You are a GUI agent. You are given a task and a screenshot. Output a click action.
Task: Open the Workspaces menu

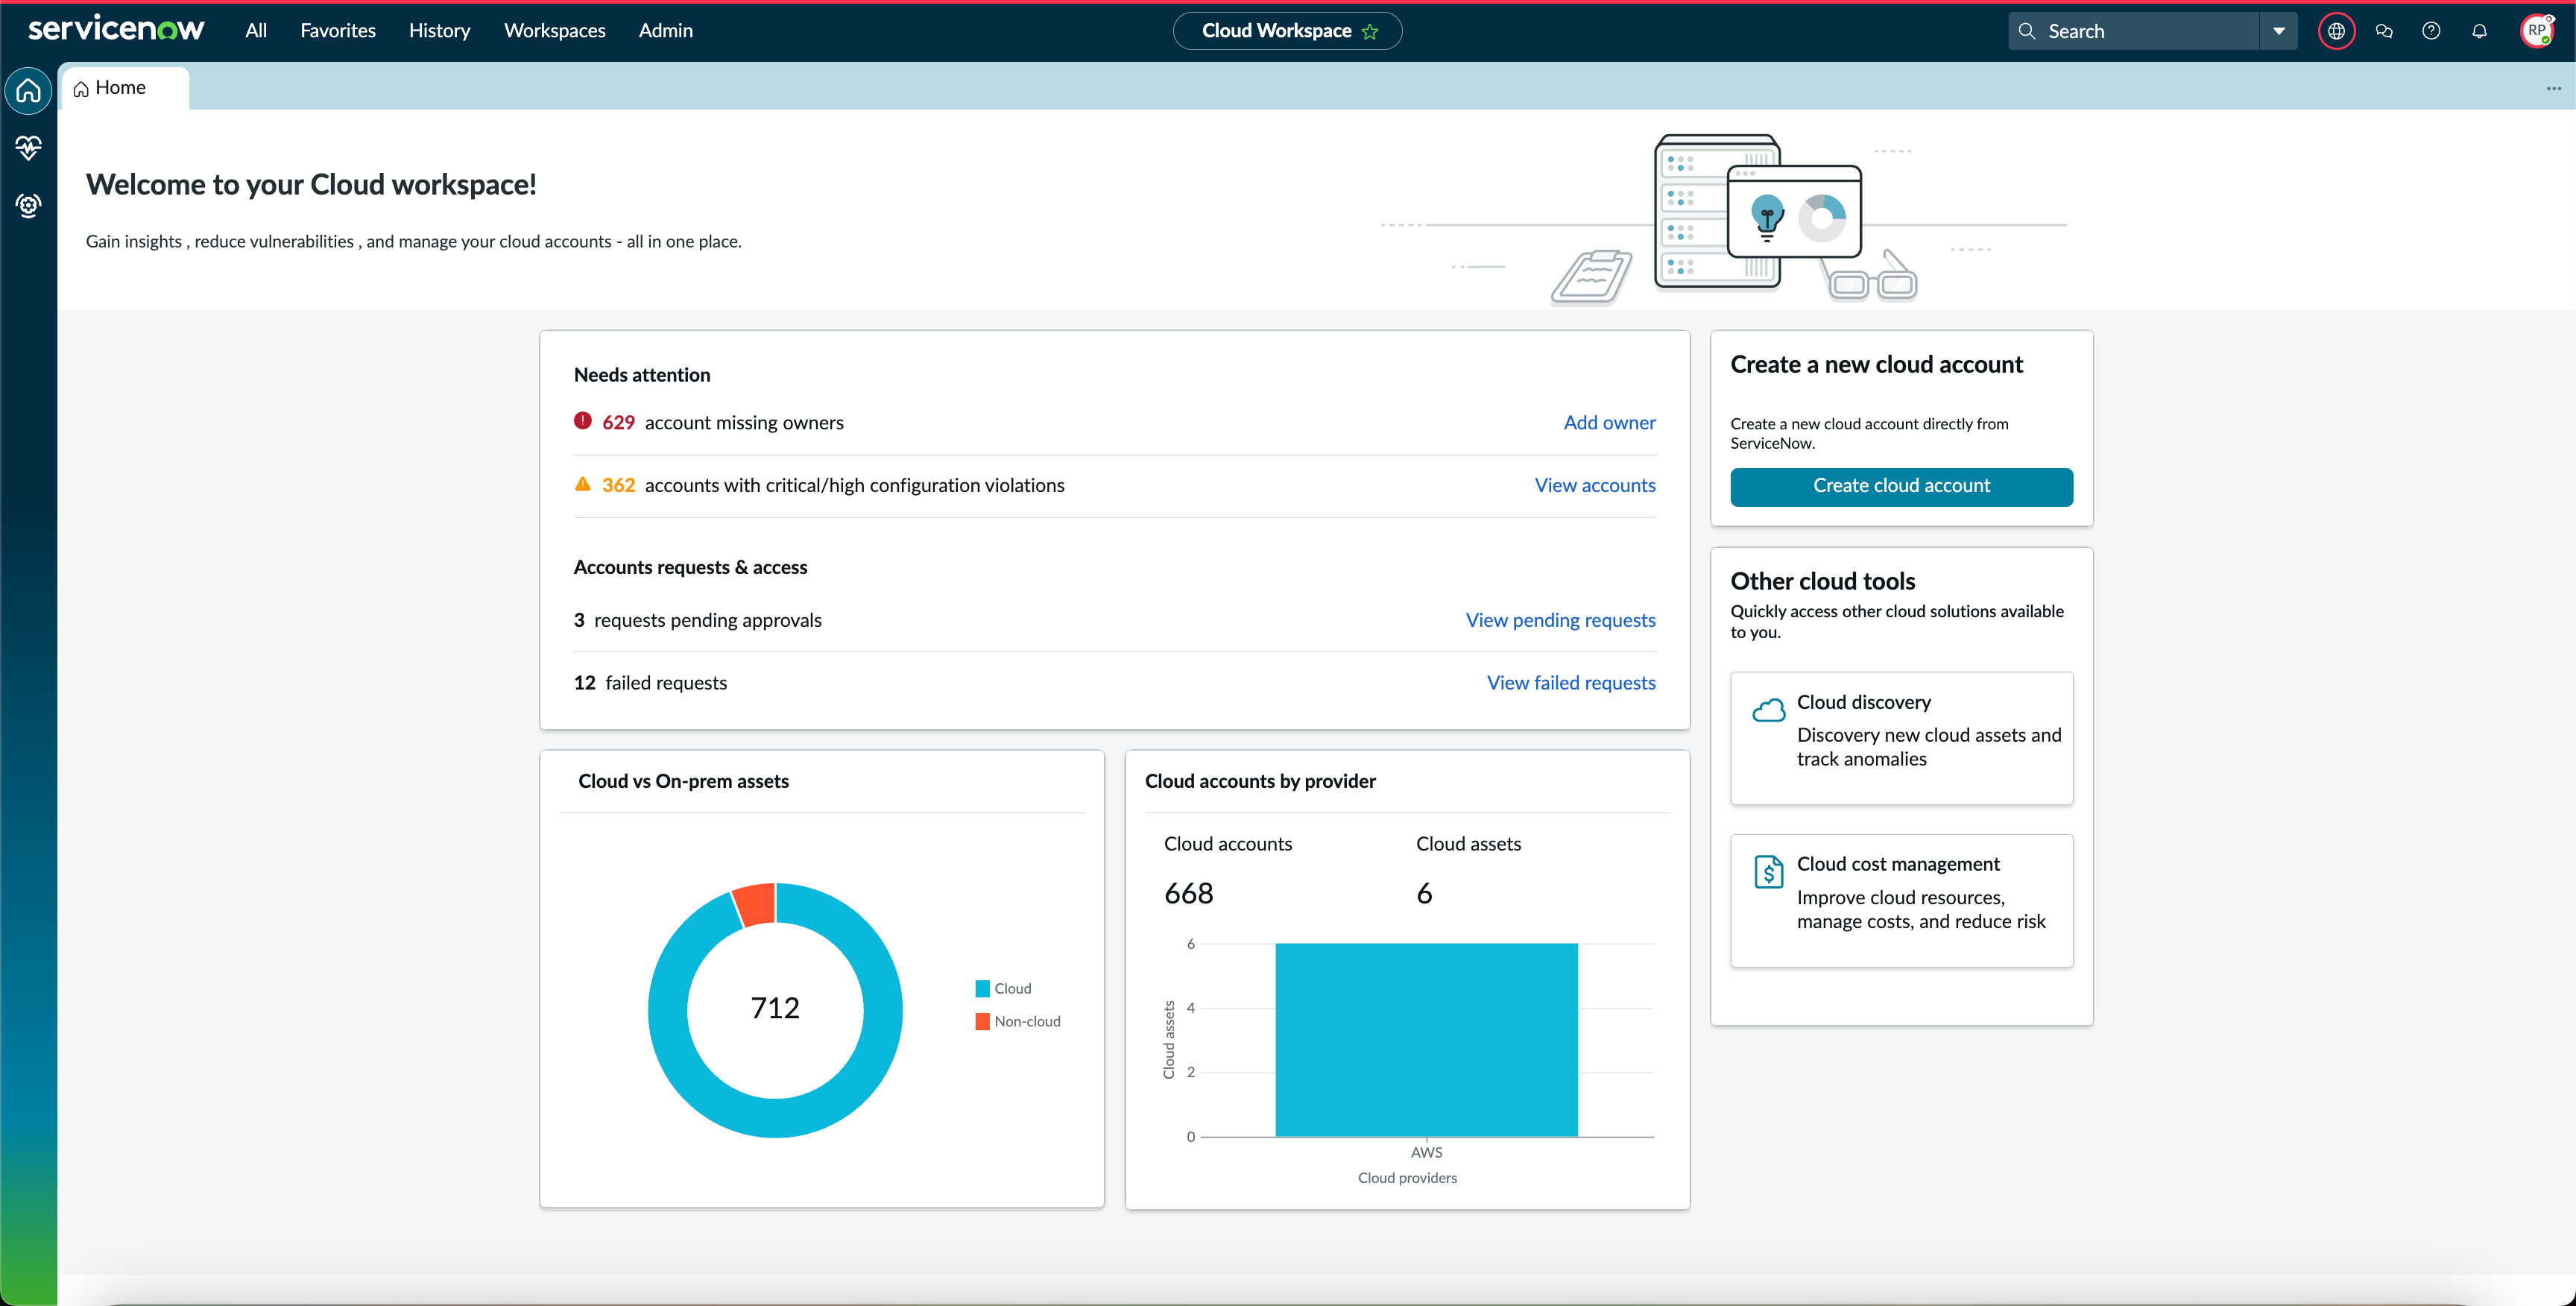[x=555, y=31]
